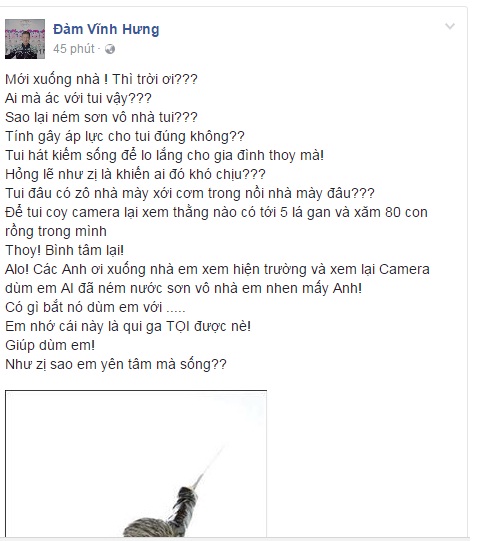This screenshot has height=541, width=488.
Task: Click the last line 'Như zị sao em yên tâm'
Action: click(x=116, y=364)
